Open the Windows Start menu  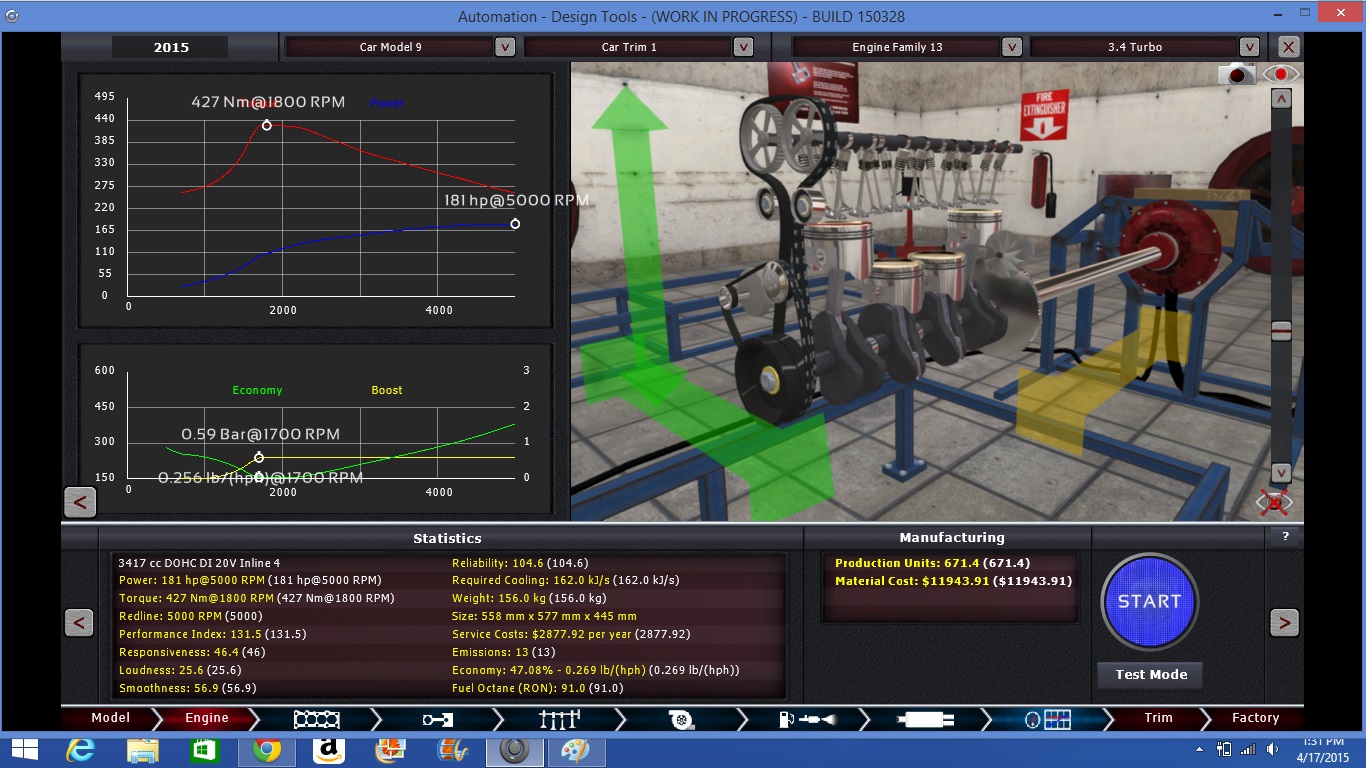tap(24, 750)
